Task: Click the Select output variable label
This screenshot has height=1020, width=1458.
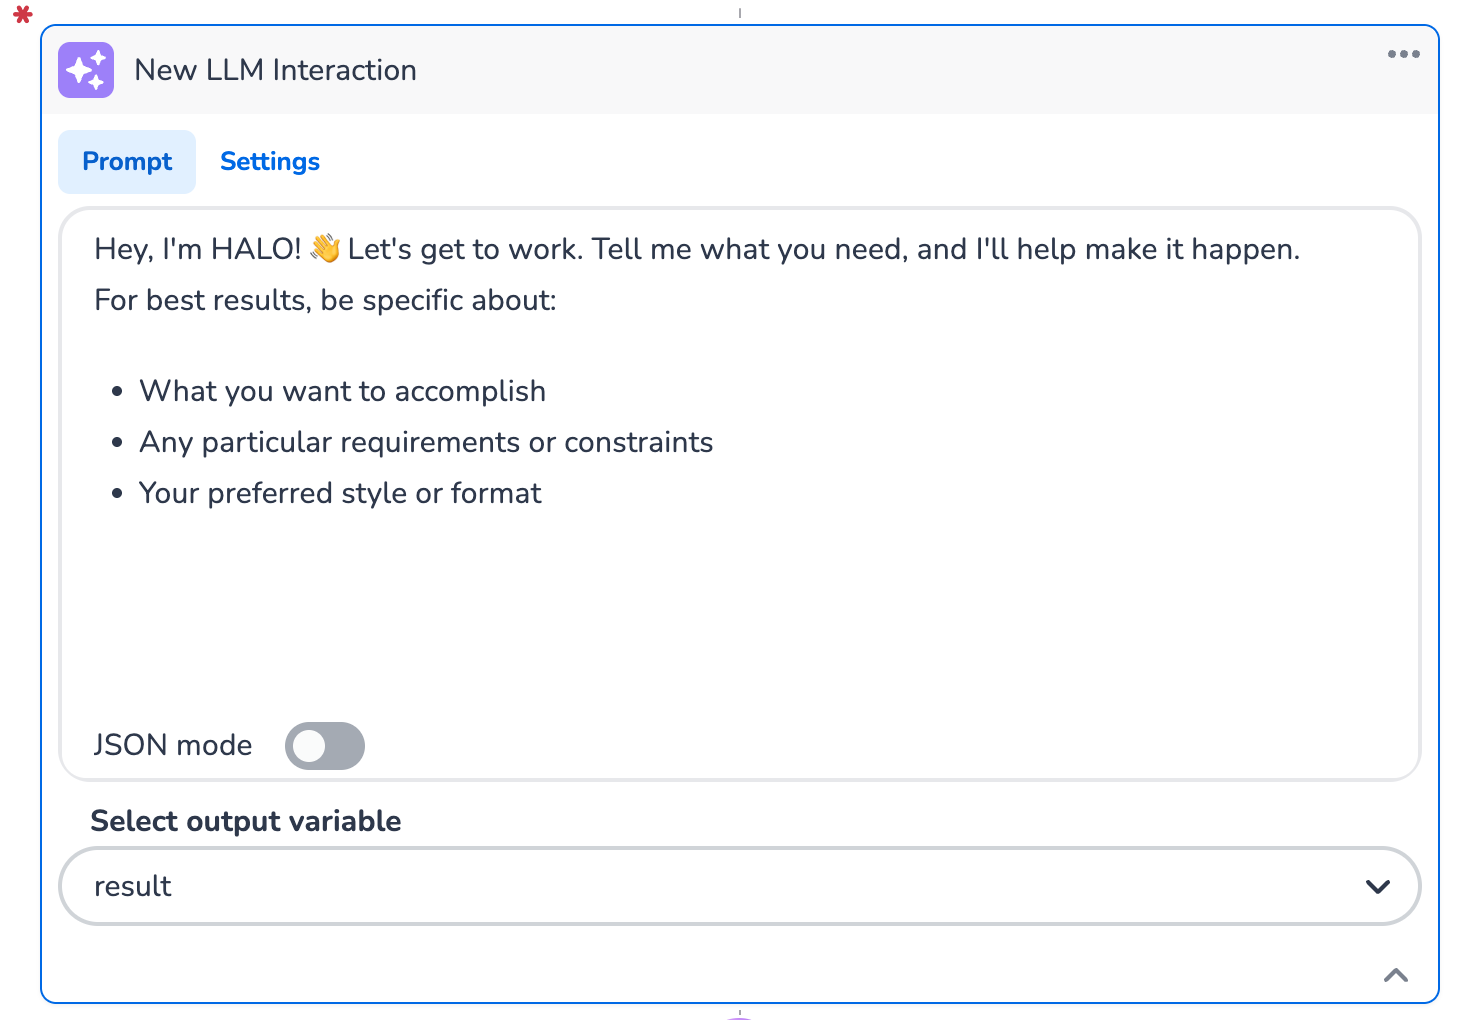Action: pyautogui.click(x=245, y=821)
